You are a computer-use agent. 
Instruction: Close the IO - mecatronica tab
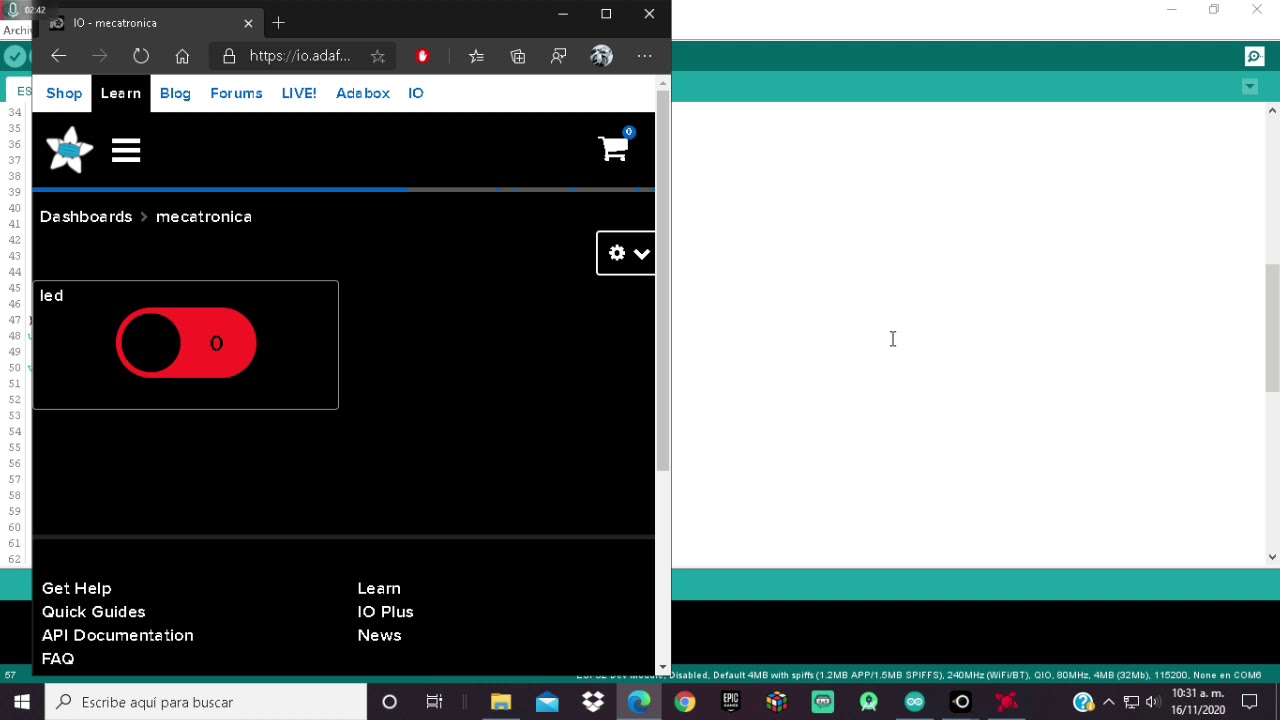(x=248, y=23)
